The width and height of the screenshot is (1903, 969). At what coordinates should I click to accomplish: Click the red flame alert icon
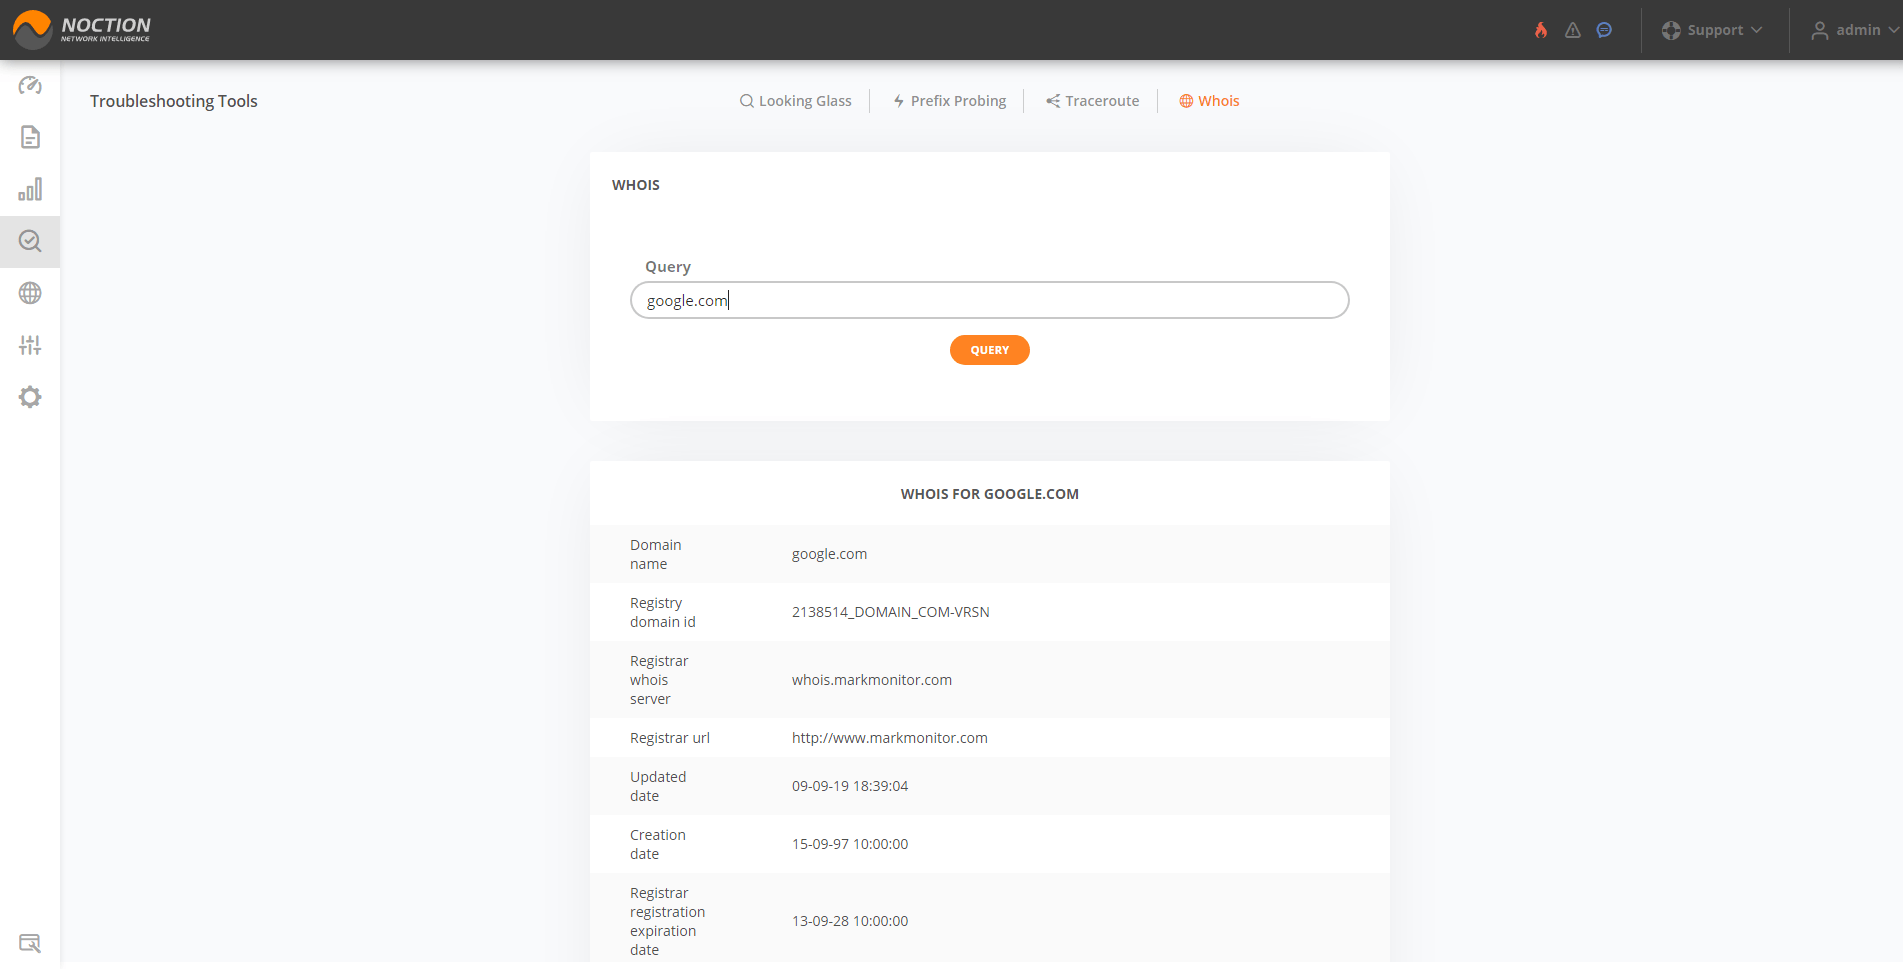point(1541,30)
